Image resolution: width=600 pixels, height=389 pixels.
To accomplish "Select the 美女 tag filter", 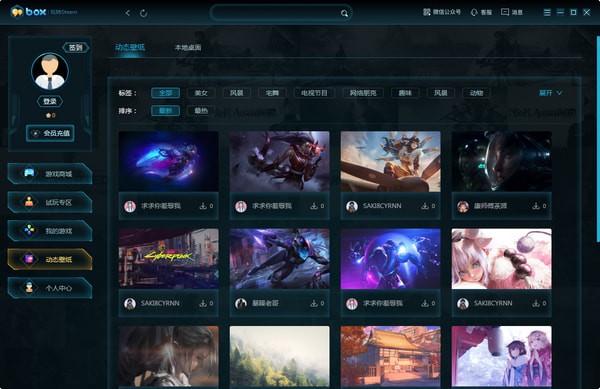I will pyautogui.click(x=201, y=93).
